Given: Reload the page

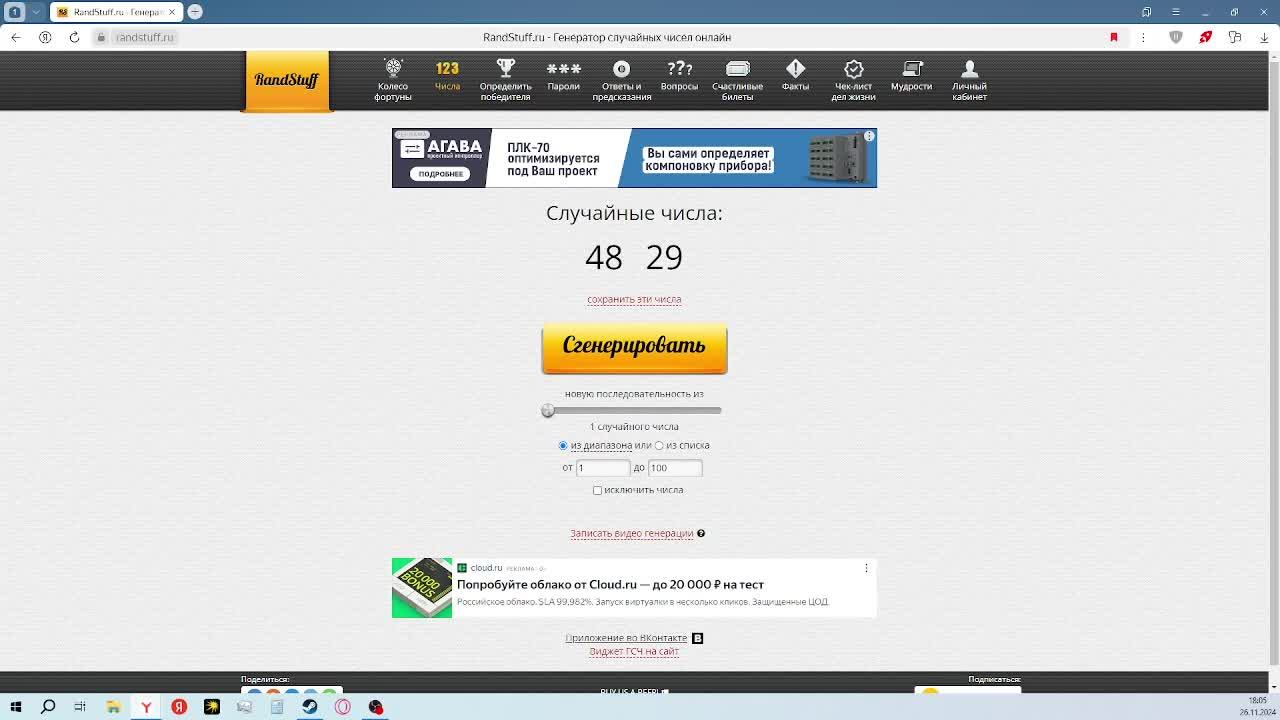Looking at the screenshot, I should click(74, 37).
